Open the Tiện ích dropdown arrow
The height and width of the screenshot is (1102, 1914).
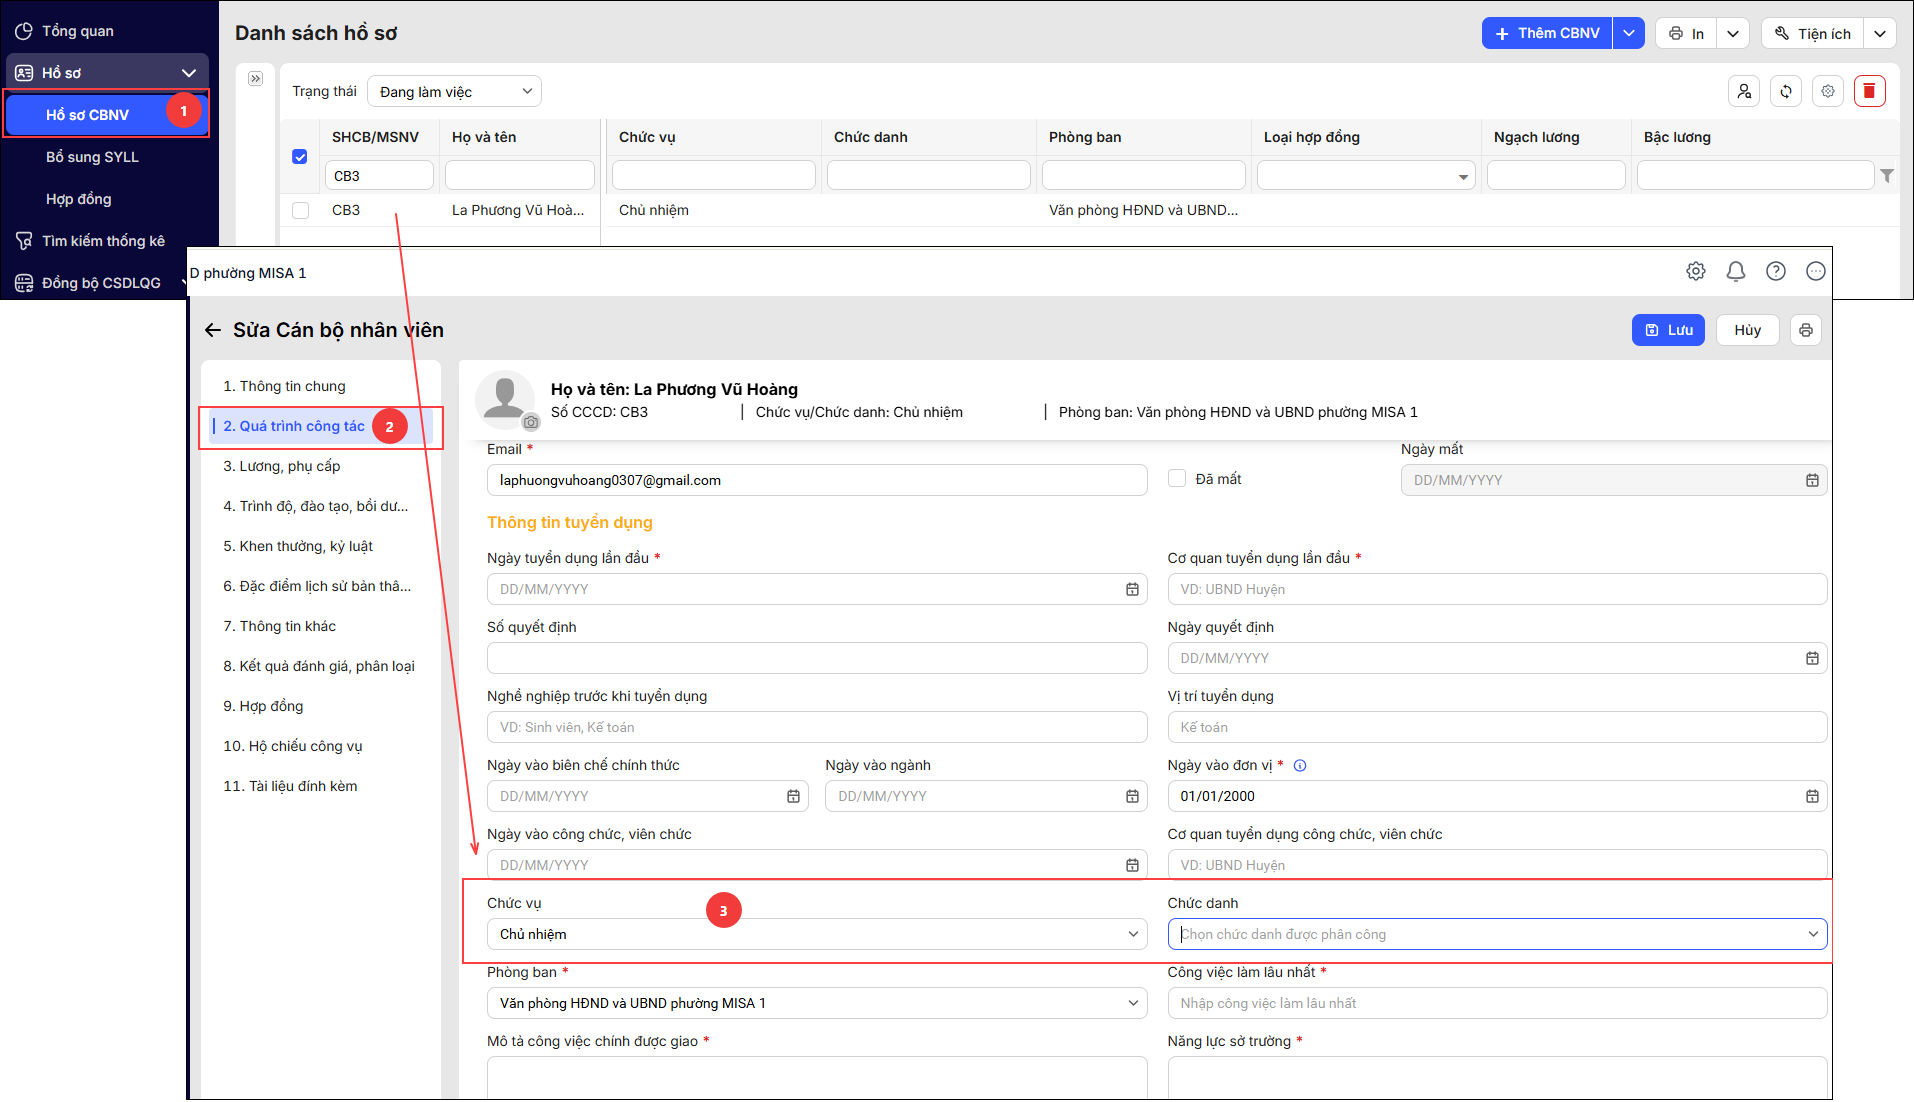tap(1880, 33)
